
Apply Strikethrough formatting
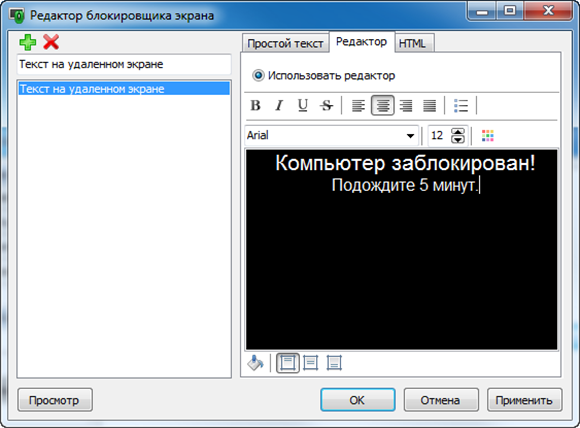coord(327,106)
